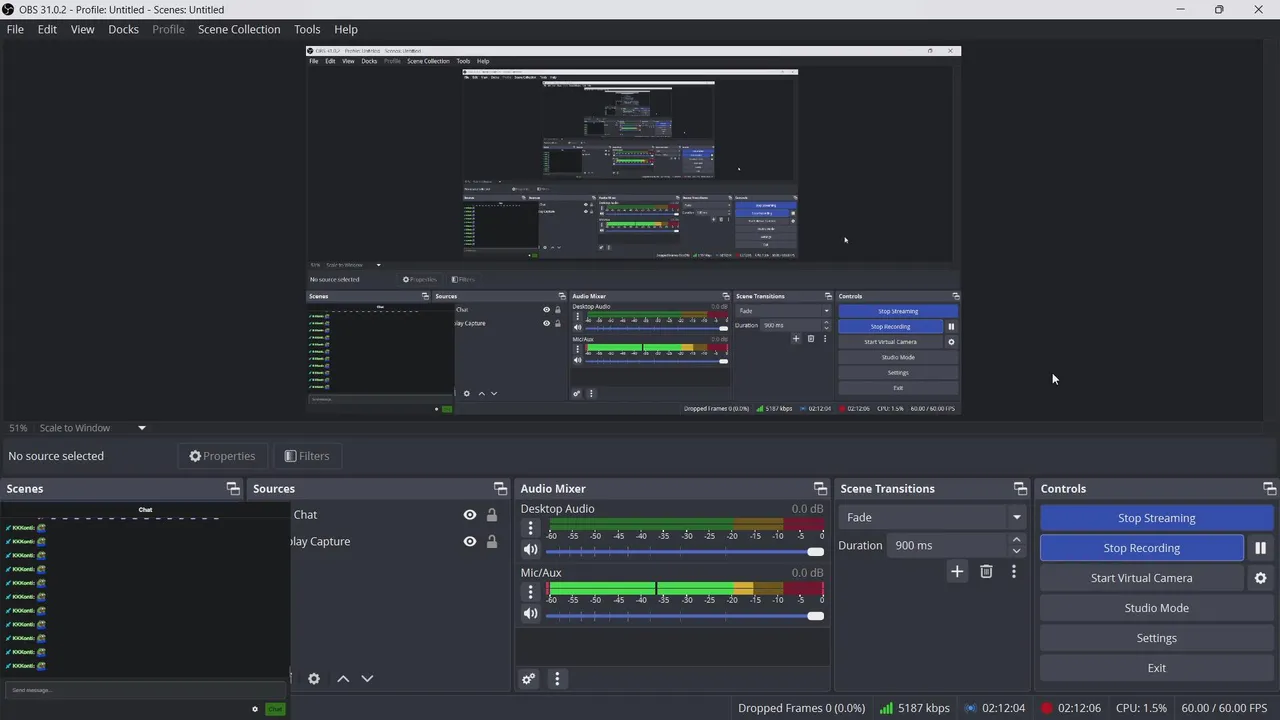
Task: Move source up
Action: [x=343, y=679]
